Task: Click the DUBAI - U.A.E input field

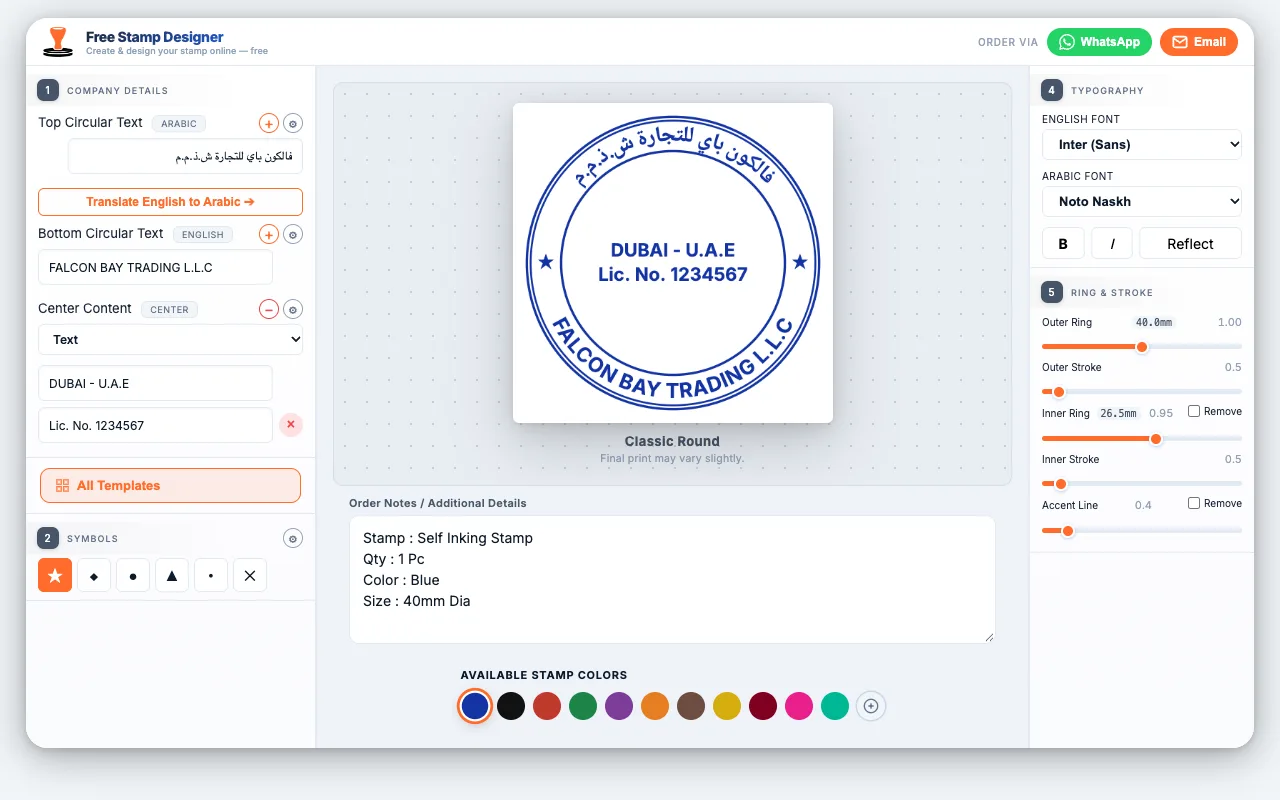Action: pyautogui.click(x=156, y=383)
